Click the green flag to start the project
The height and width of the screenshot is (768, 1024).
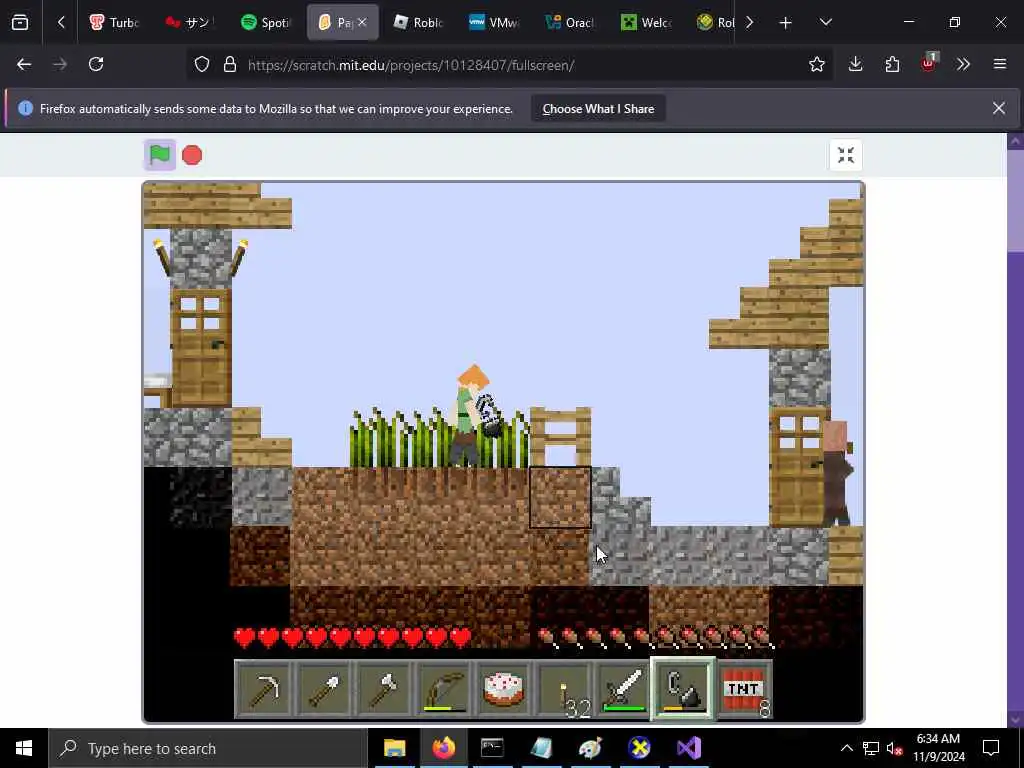pyautogui.click(x=160, y=155)
